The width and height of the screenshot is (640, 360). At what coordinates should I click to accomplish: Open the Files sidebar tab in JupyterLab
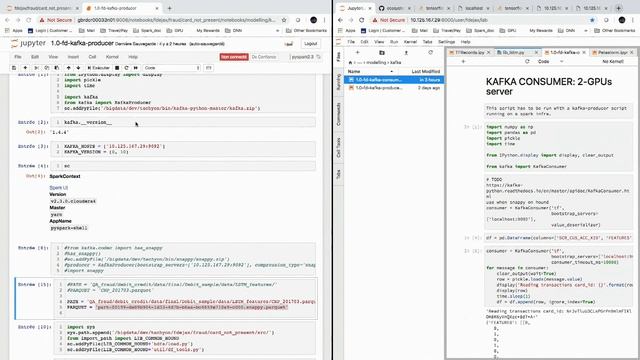(338, 57)
